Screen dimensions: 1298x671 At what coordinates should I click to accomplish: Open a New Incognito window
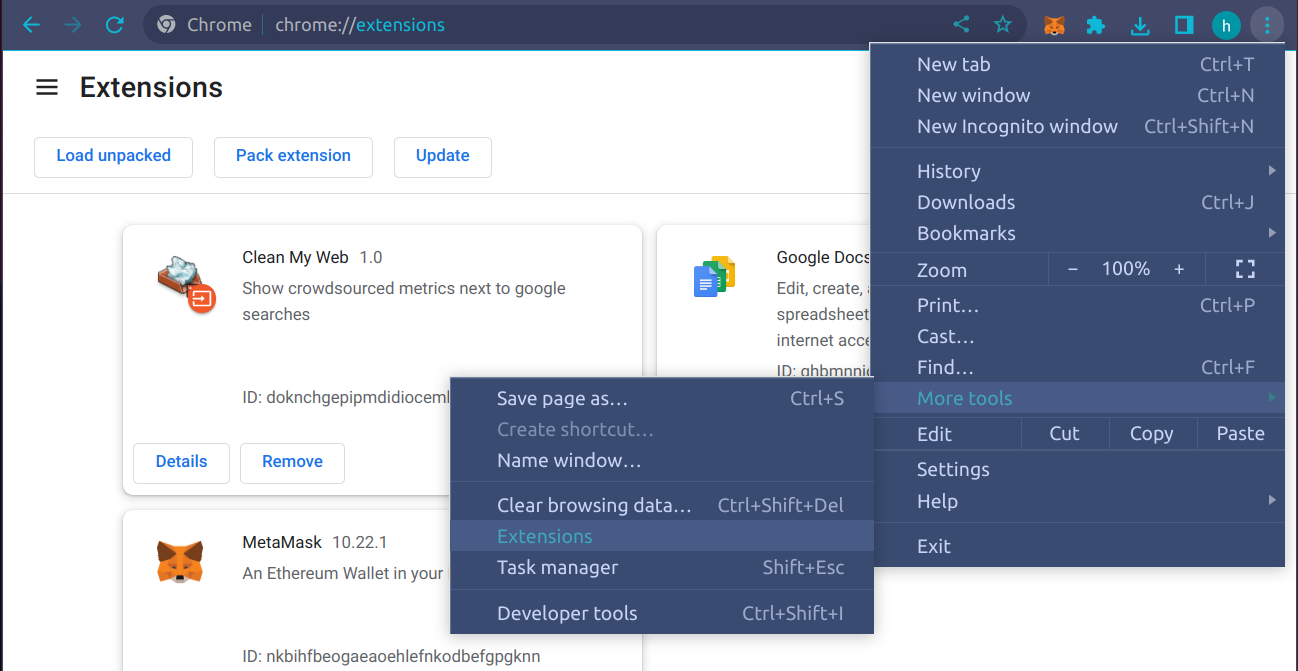pyautogui.click(x=1077, y=126)
